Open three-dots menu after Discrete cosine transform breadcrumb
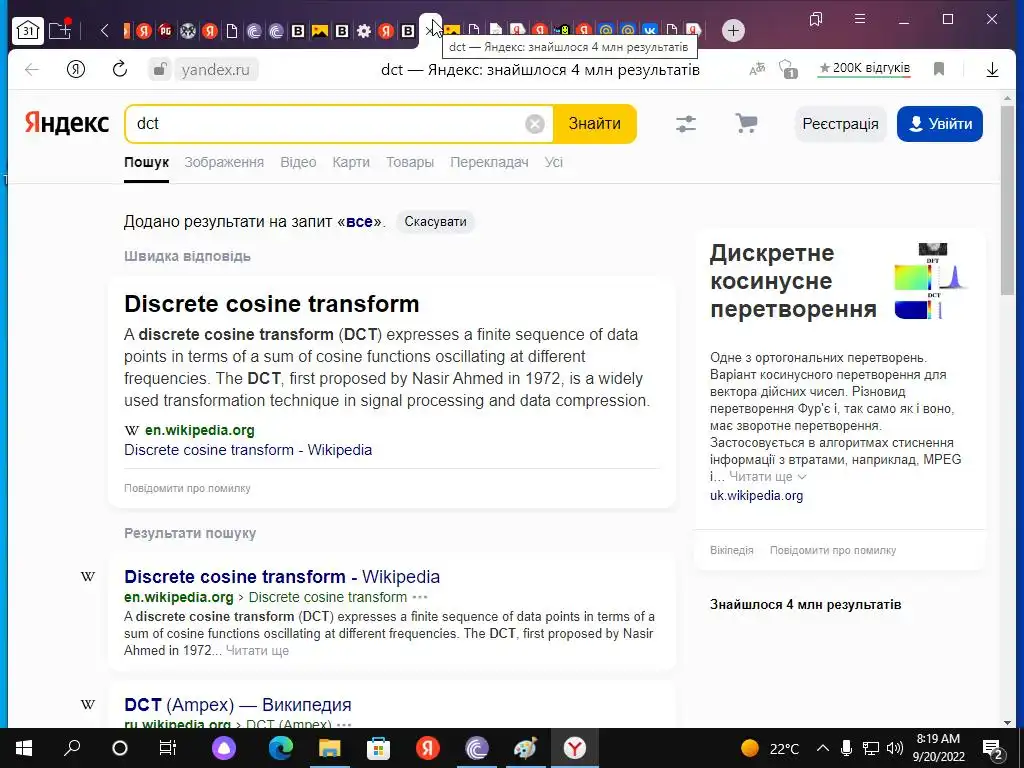Image resolution: width=1024 pixels, height=768 pixels. click(420, 597)
